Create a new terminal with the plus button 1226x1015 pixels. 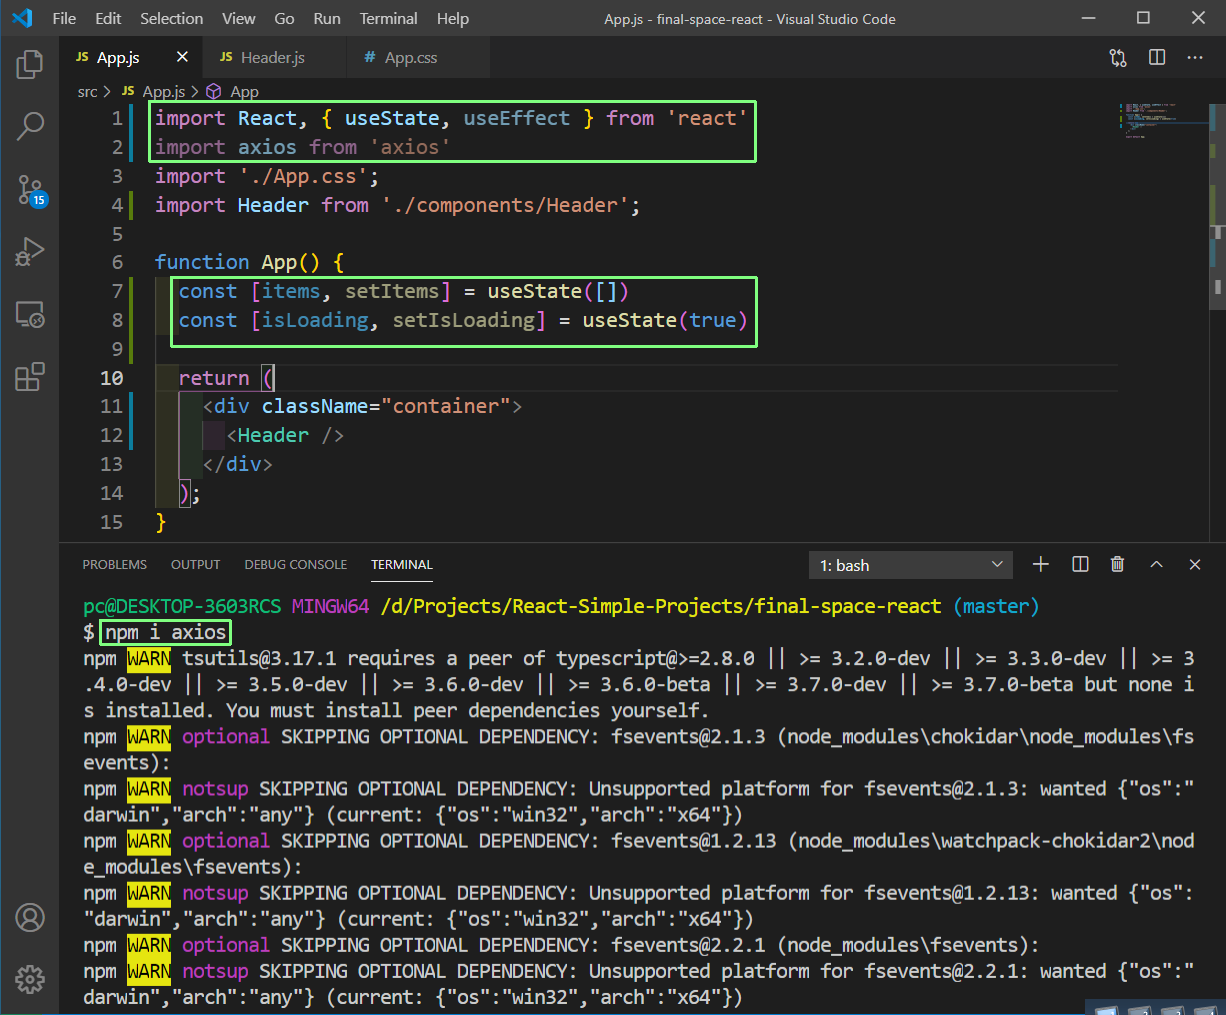[1041, 564]
